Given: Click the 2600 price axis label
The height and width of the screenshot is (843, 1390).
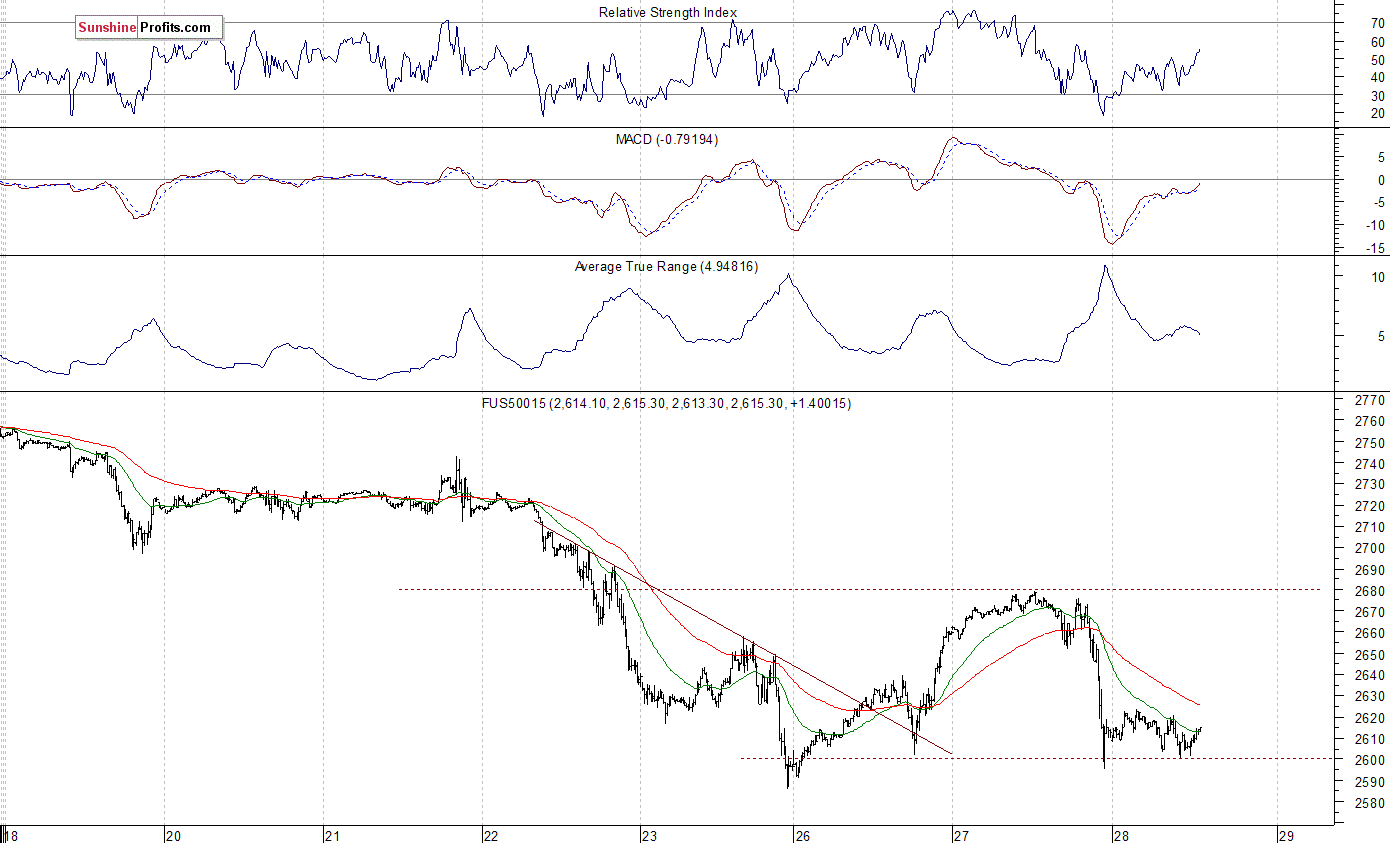Looking at the screenshot, I should pyautogui.click(x=1369, y=760).
